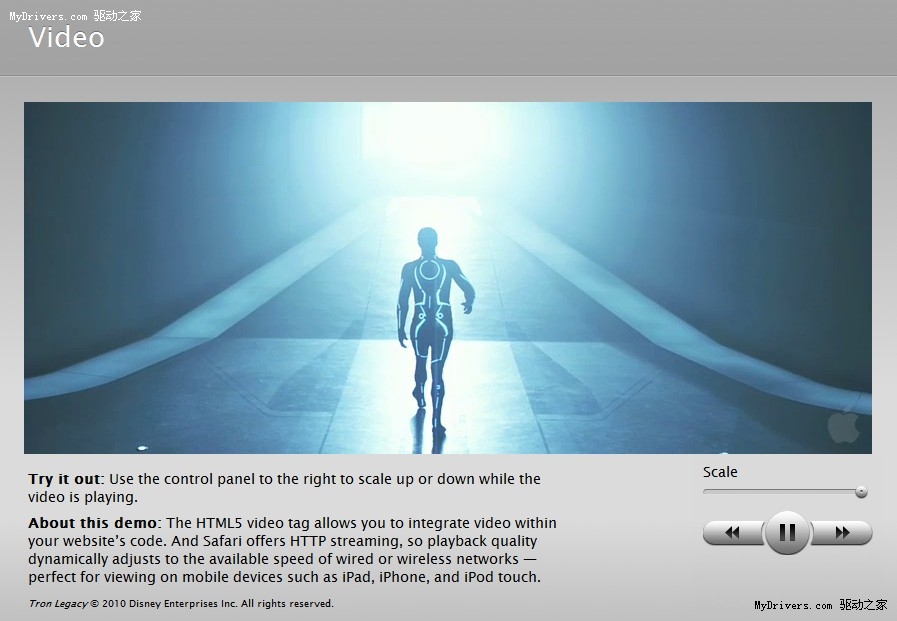Click the 'Safari offers HTTP streaming' text
Viewport: 897px width, 621px height.
click(x=304, y=541)
